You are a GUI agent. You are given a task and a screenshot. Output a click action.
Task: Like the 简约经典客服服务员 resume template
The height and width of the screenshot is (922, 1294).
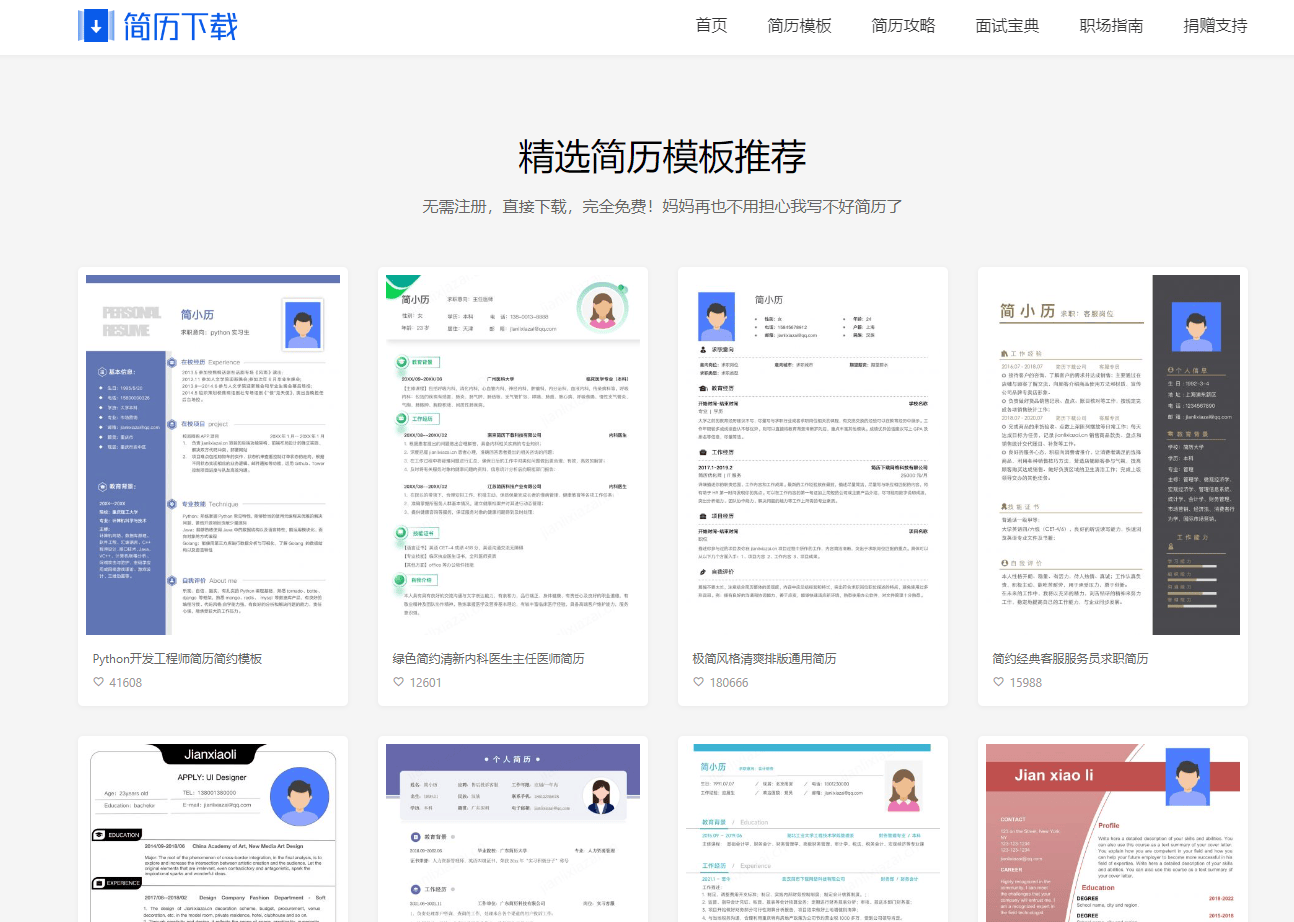click(998, 681)
